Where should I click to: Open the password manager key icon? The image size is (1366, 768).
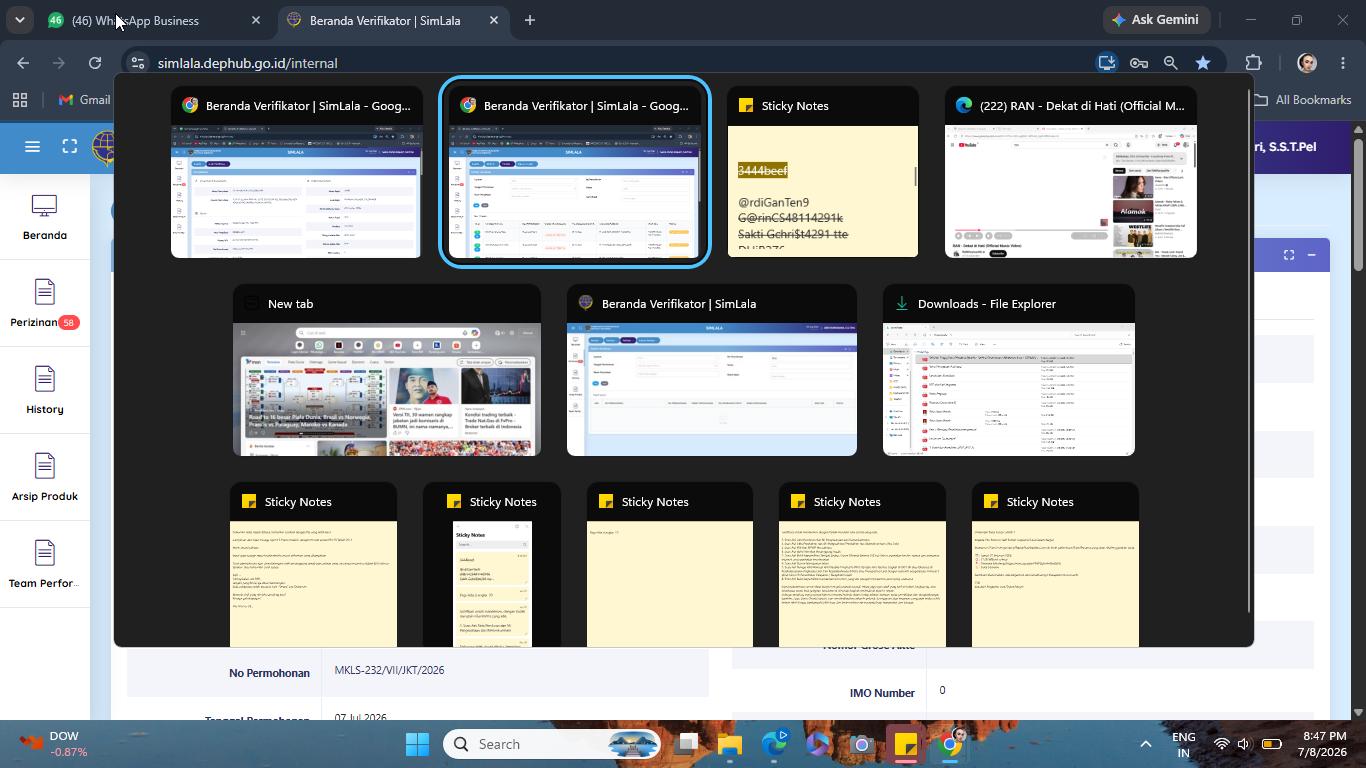[x=1138, y=63]
